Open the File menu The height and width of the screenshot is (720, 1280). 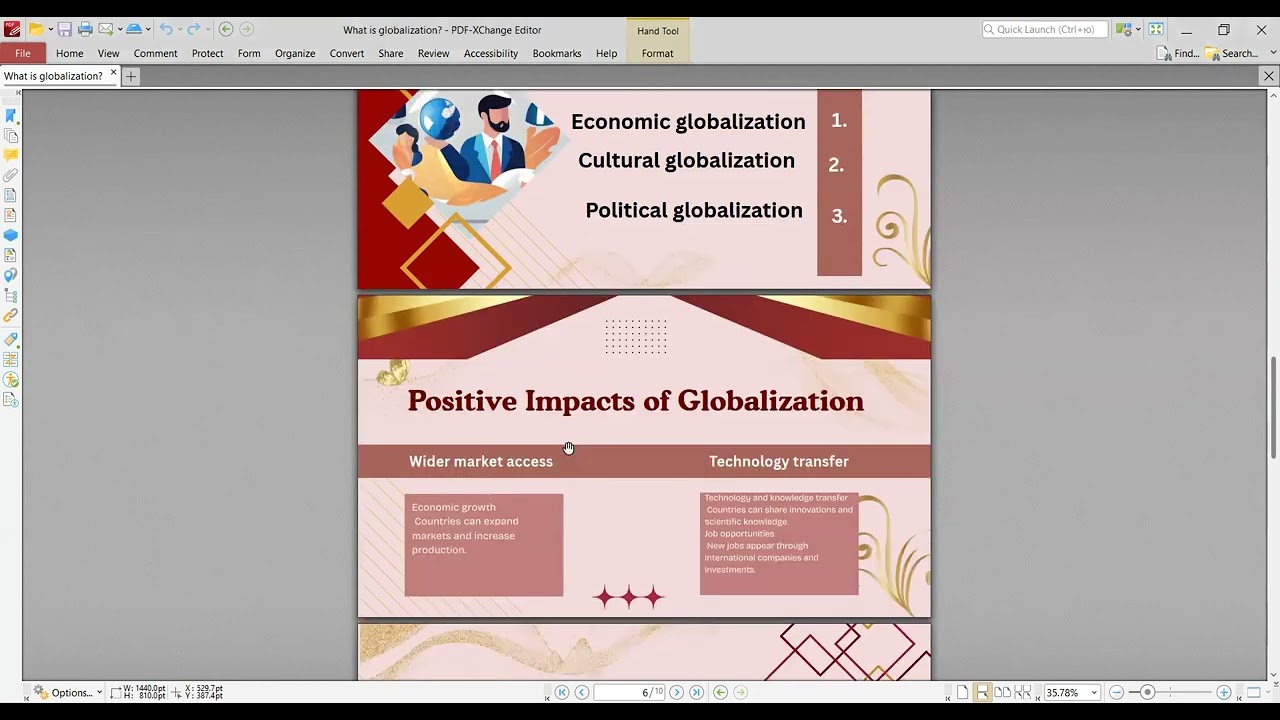pos(23,53)
